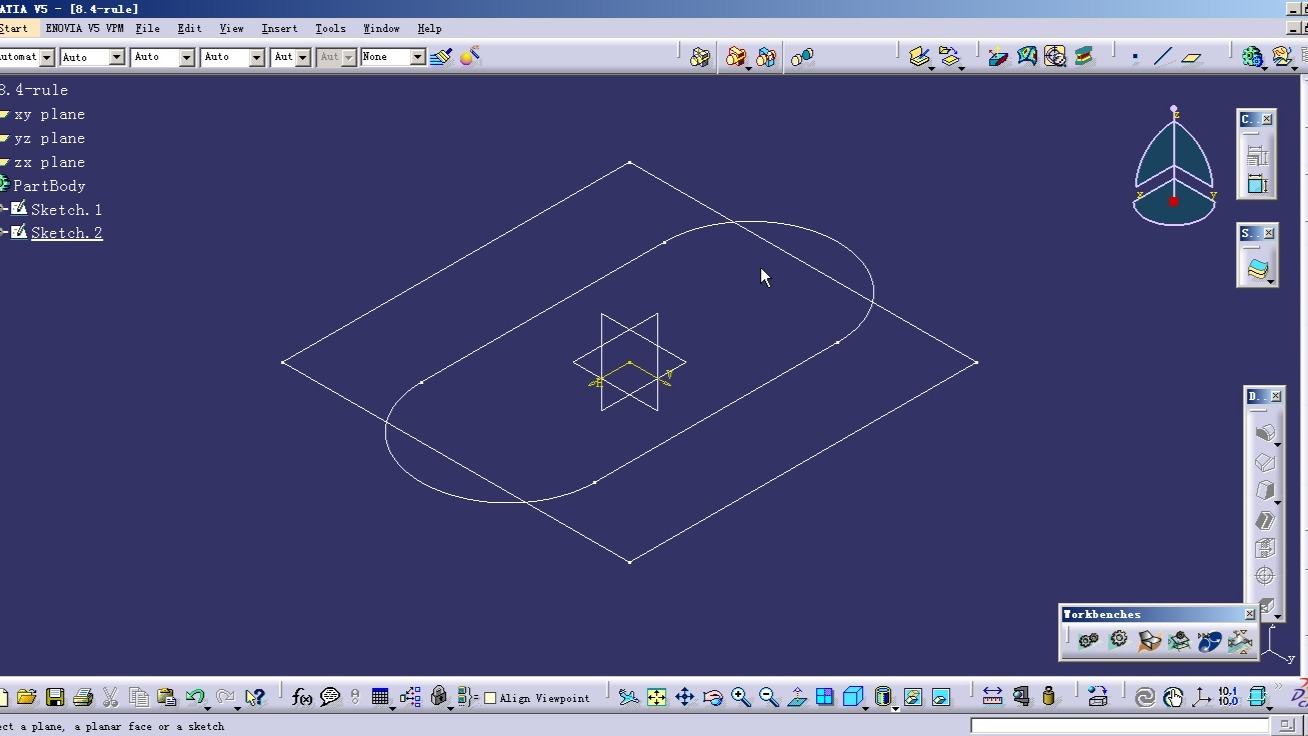
Task: Open the Help menu
Action: pos(429,28)
